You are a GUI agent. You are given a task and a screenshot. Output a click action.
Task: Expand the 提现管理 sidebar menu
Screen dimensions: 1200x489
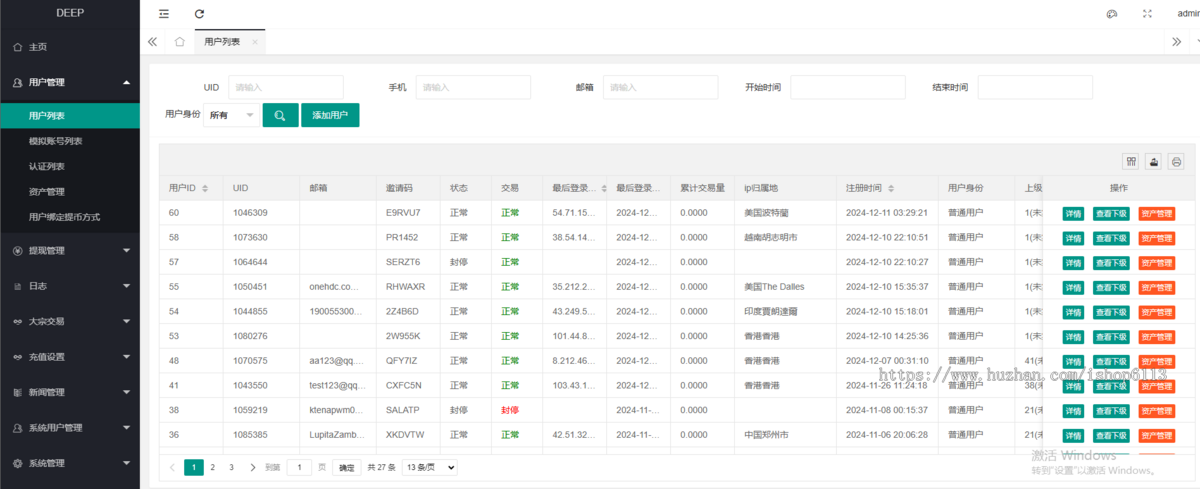(70, 250)
